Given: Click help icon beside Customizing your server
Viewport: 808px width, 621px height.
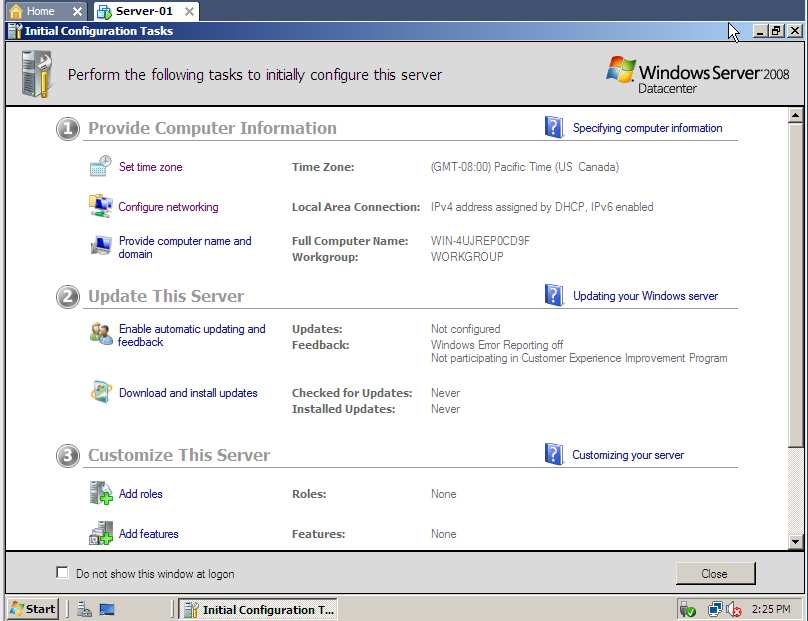Looking at the screenshot, I should pos(553,454).
